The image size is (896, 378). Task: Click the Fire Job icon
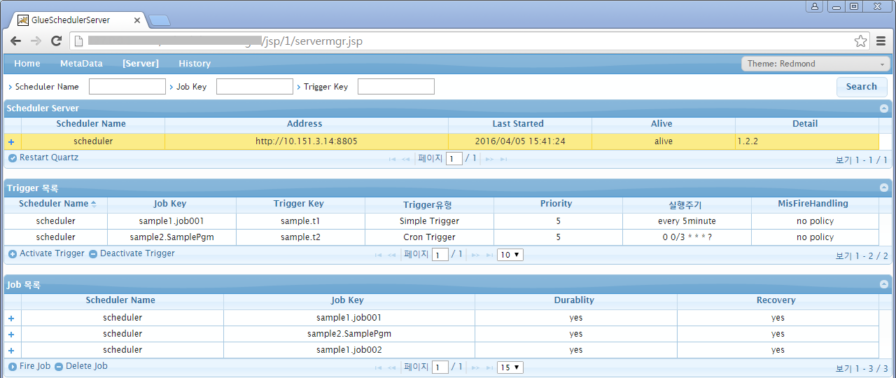point(13,367)
